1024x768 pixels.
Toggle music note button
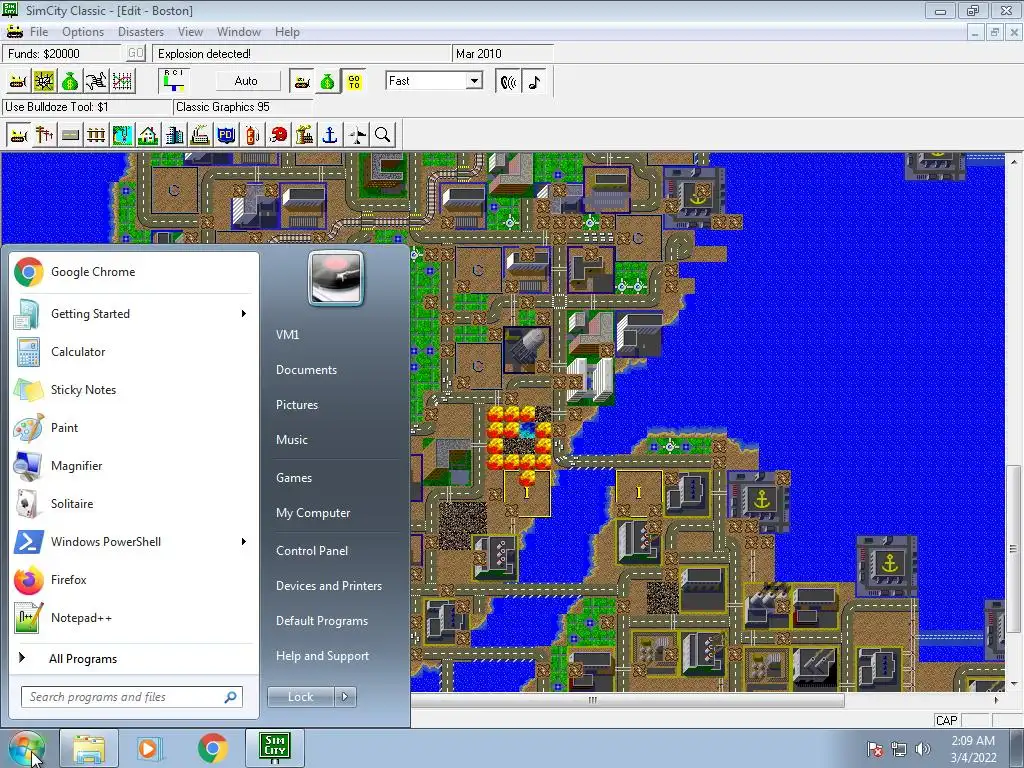click(535, 82)
